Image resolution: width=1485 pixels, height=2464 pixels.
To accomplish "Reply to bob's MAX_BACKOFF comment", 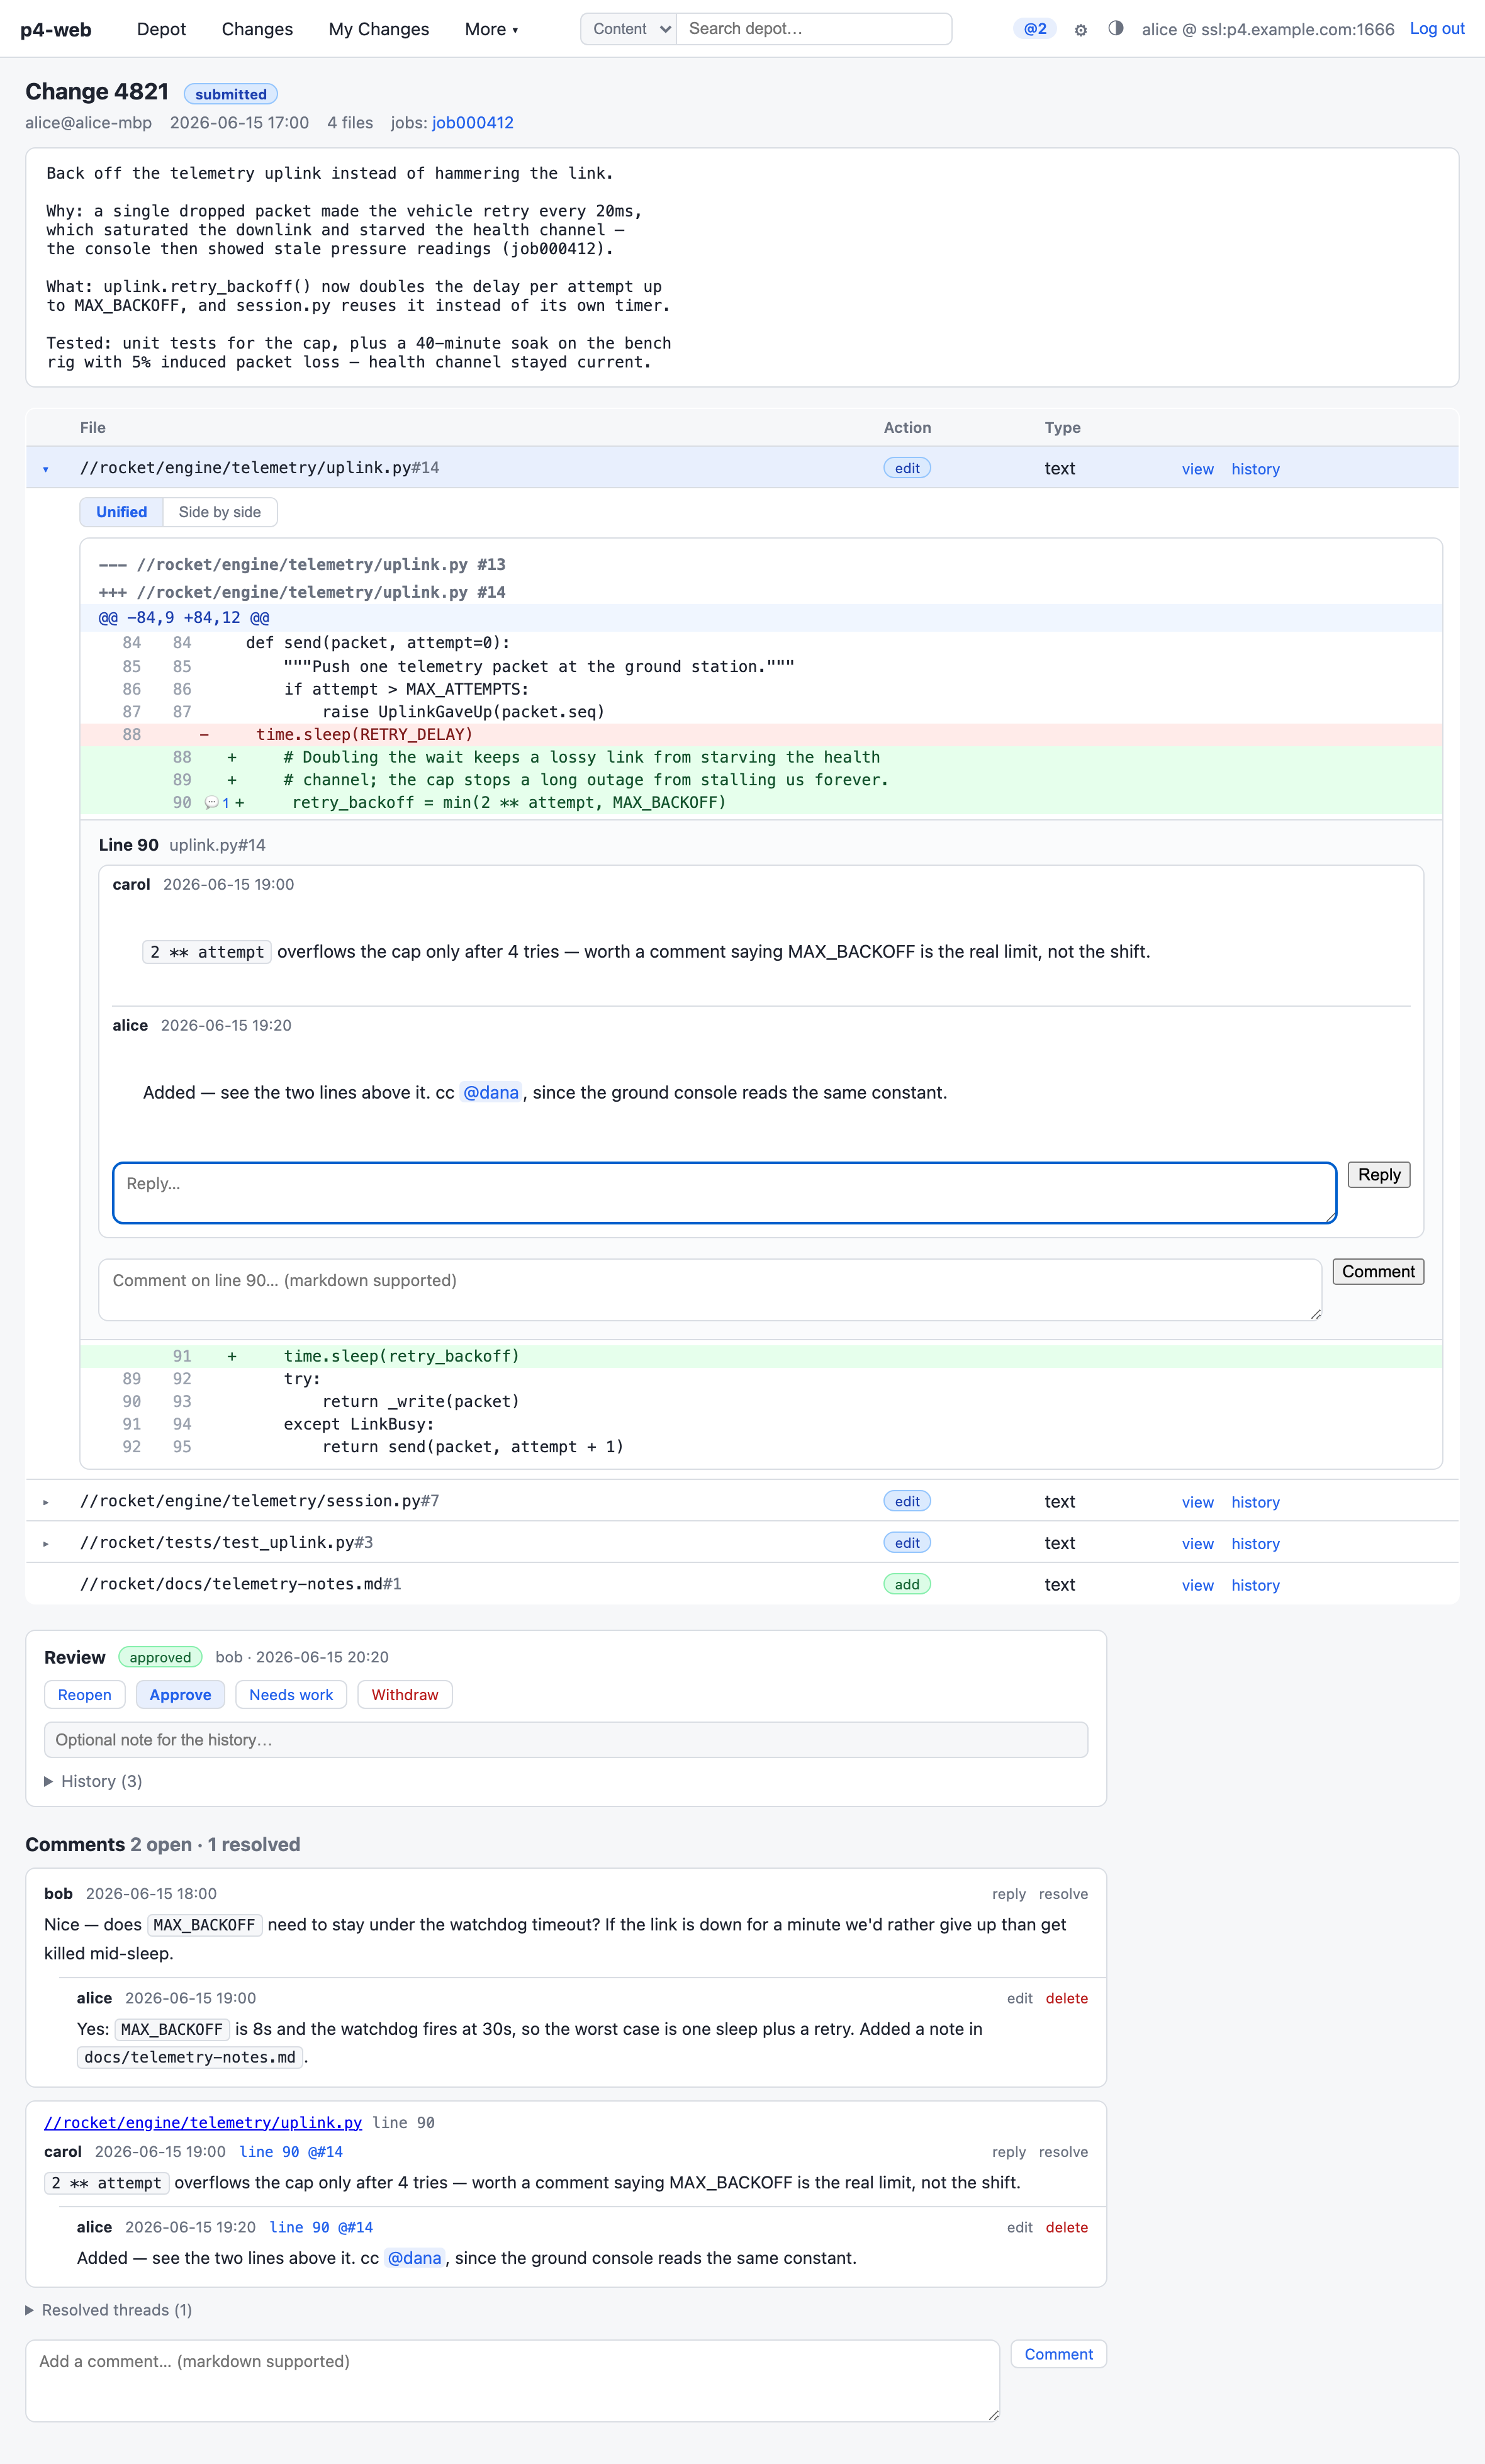I will 1009,1894.
